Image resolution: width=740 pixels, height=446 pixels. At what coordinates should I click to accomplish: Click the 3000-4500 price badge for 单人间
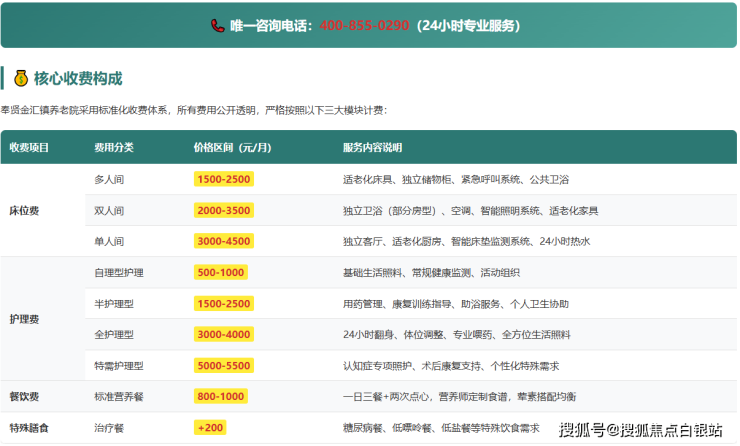[224, 242]
